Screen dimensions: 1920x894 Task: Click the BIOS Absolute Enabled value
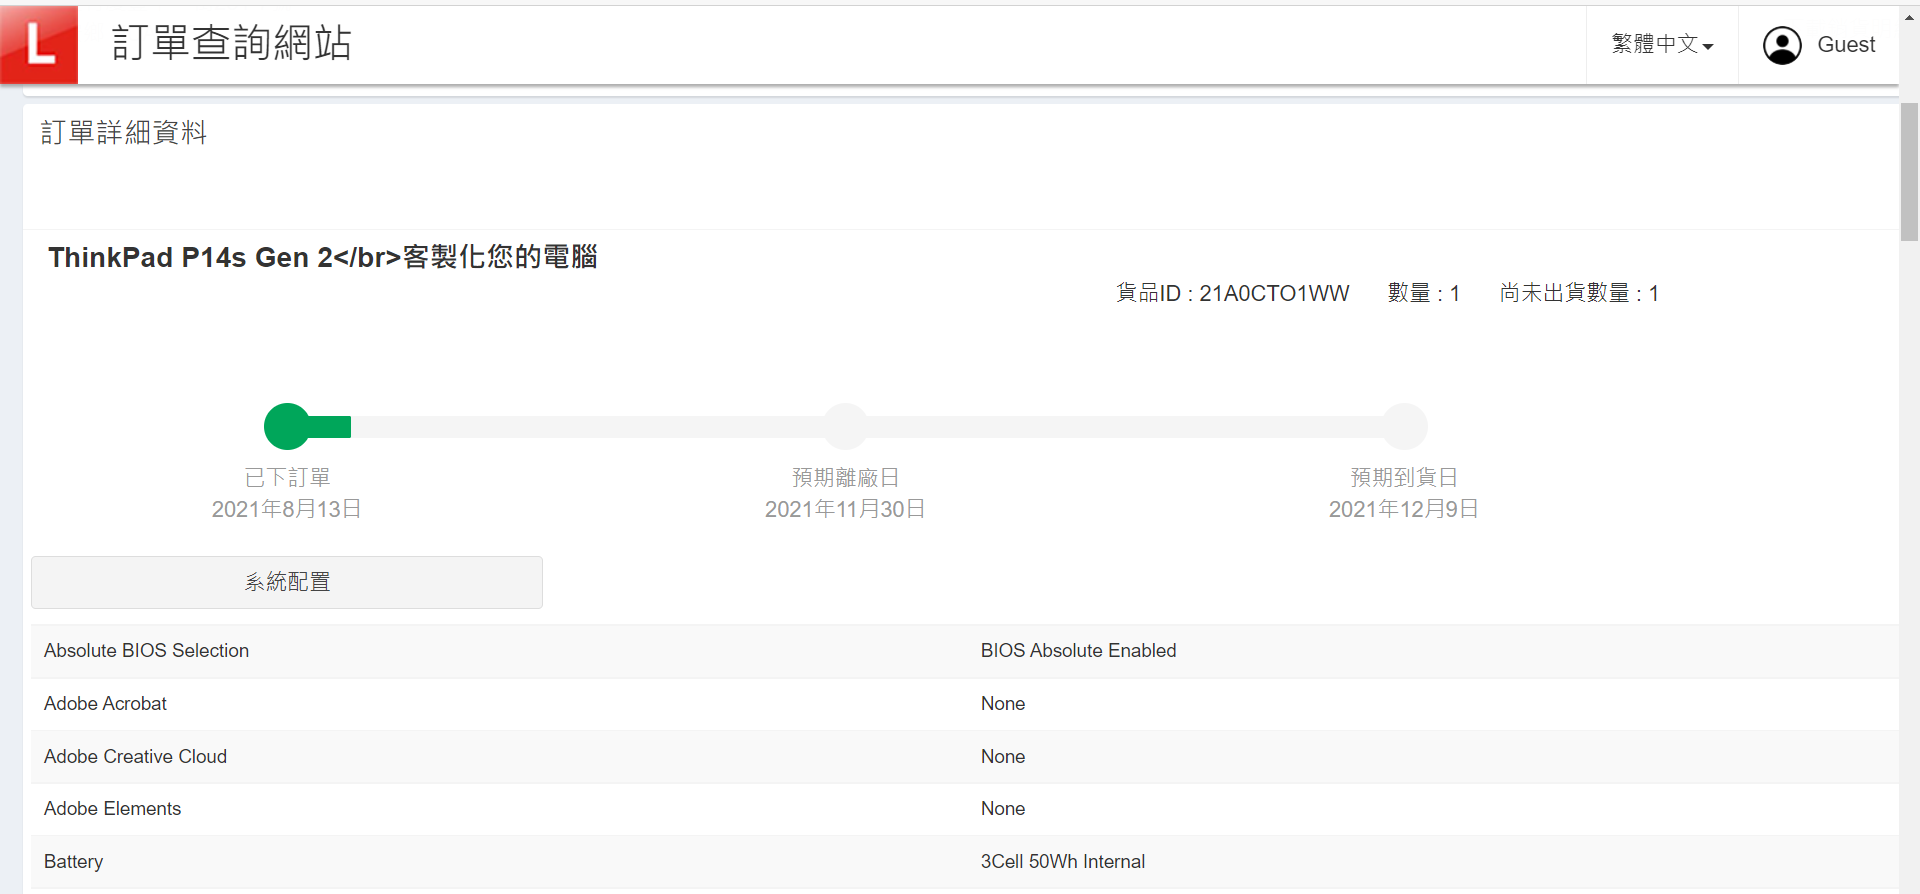pos(1078,651)
